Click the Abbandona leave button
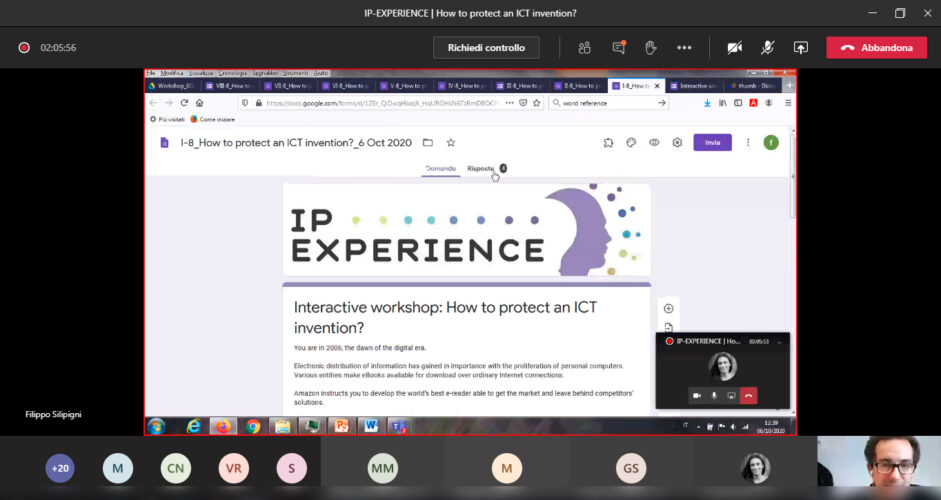The width and height of the screenshot is (941, 500). pyautogui.click(x=877, y=48)
